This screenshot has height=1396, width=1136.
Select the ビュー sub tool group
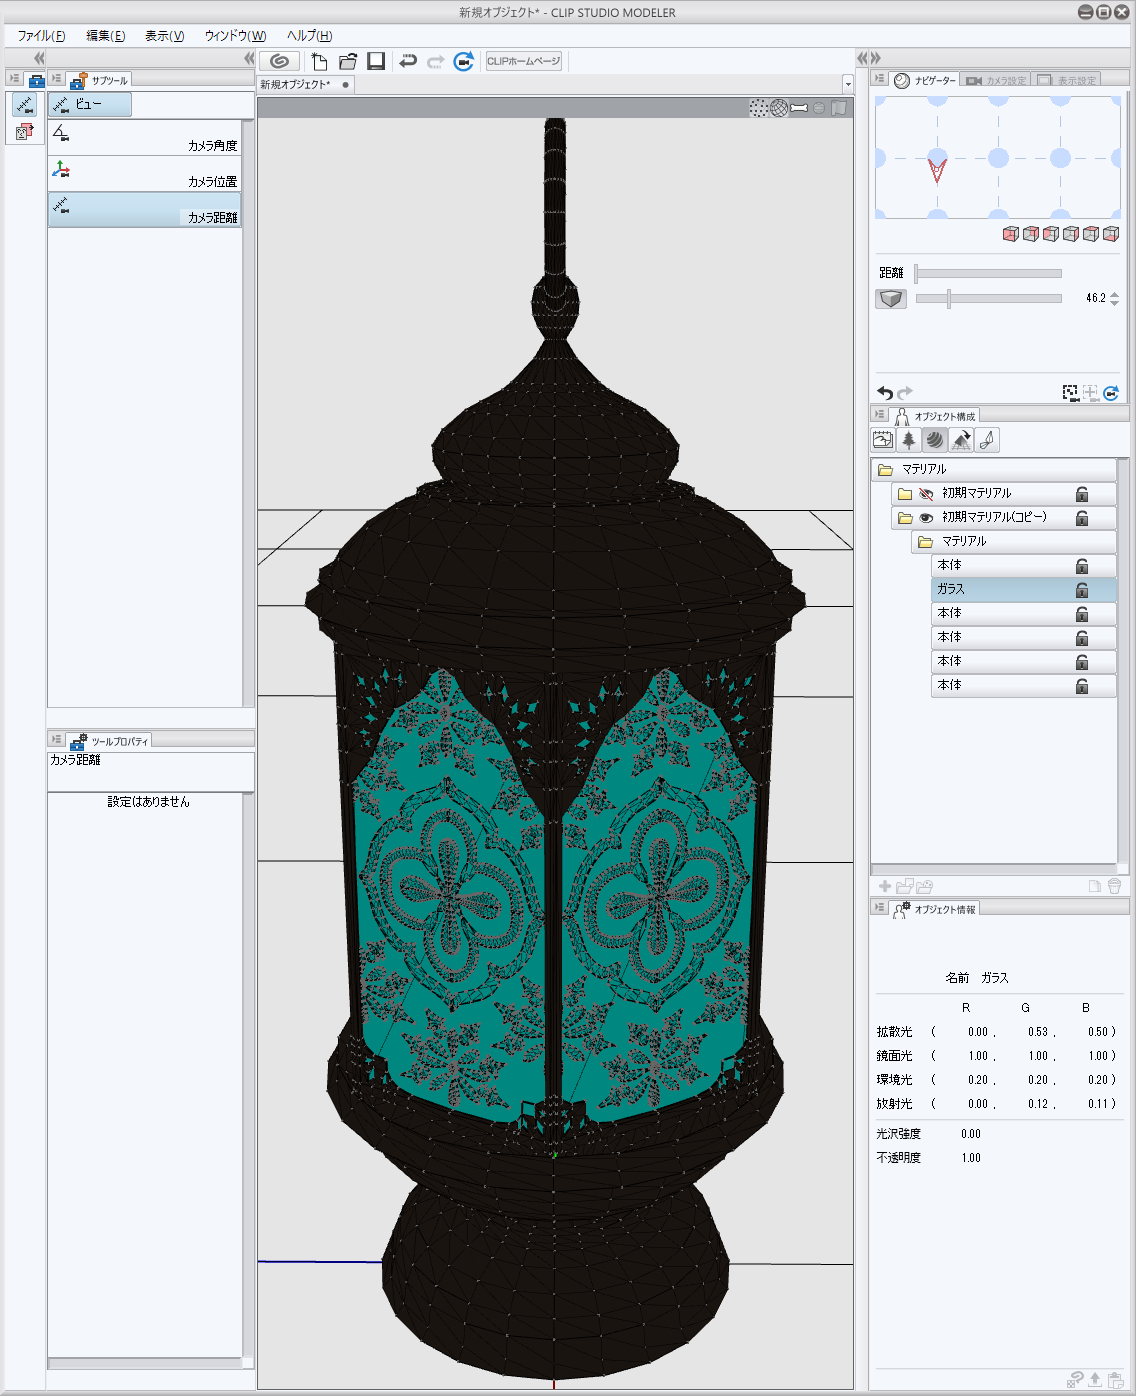coord(90,104)
